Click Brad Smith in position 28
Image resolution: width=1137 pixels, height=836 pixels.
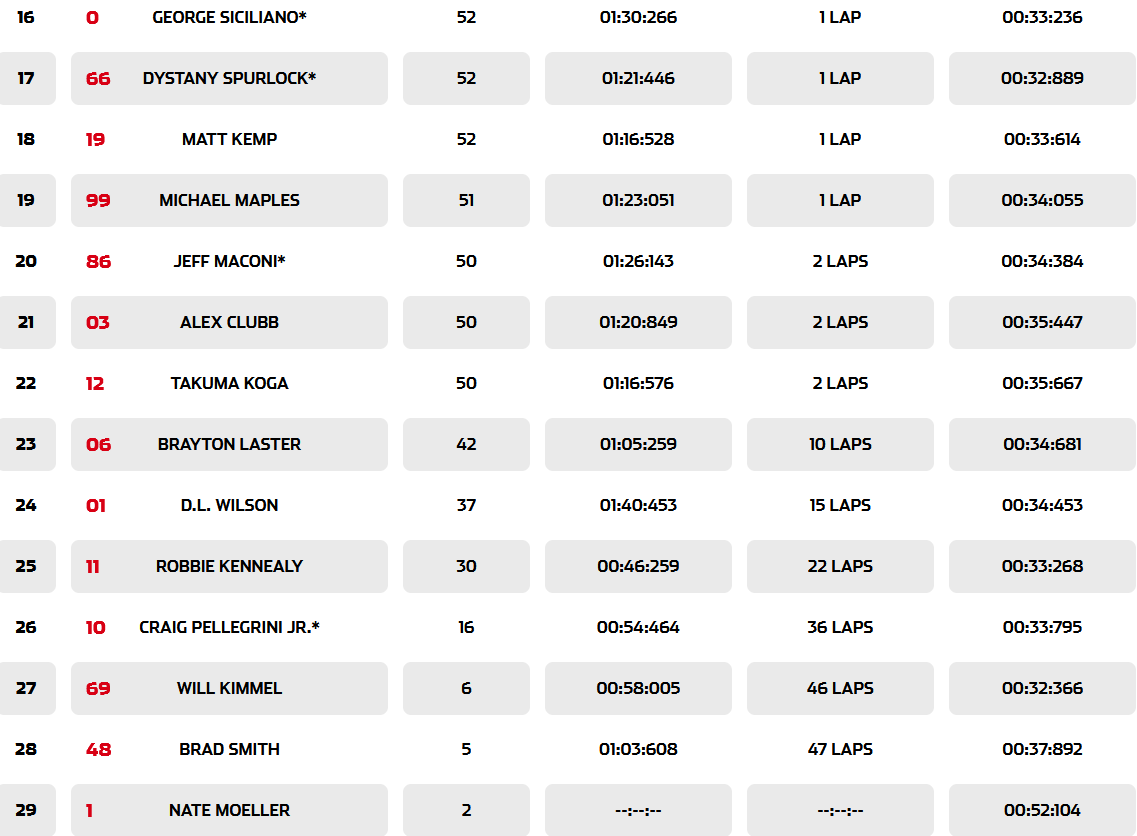pos(229,749)
